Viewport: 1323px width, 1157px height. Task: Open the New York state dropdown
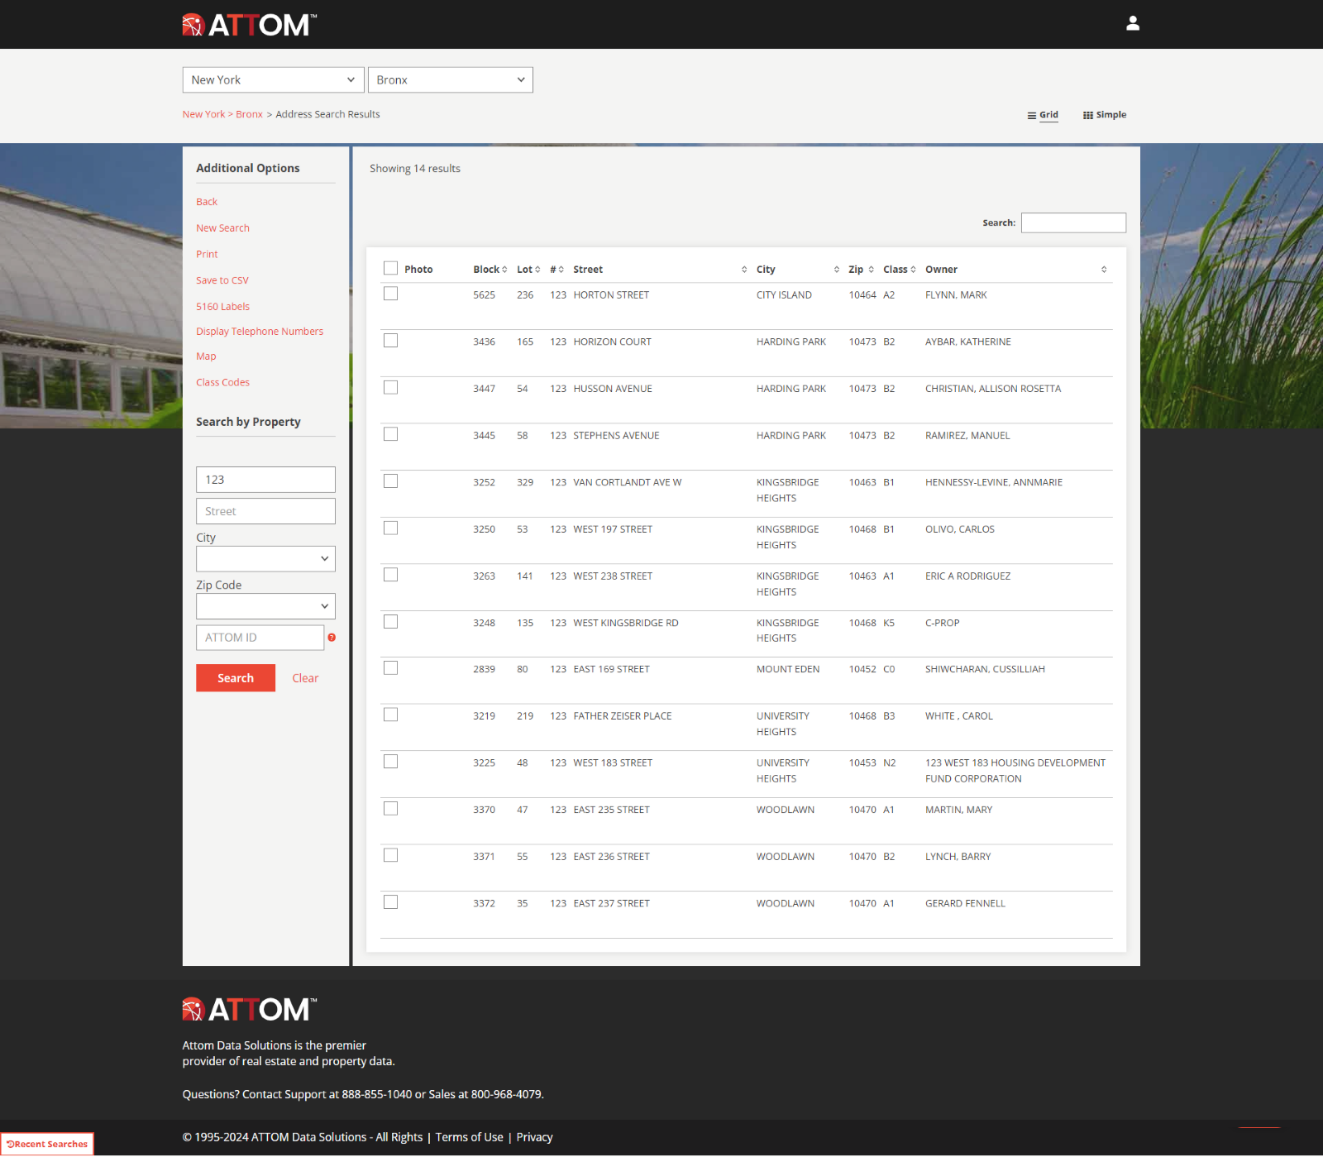(272, 80)
